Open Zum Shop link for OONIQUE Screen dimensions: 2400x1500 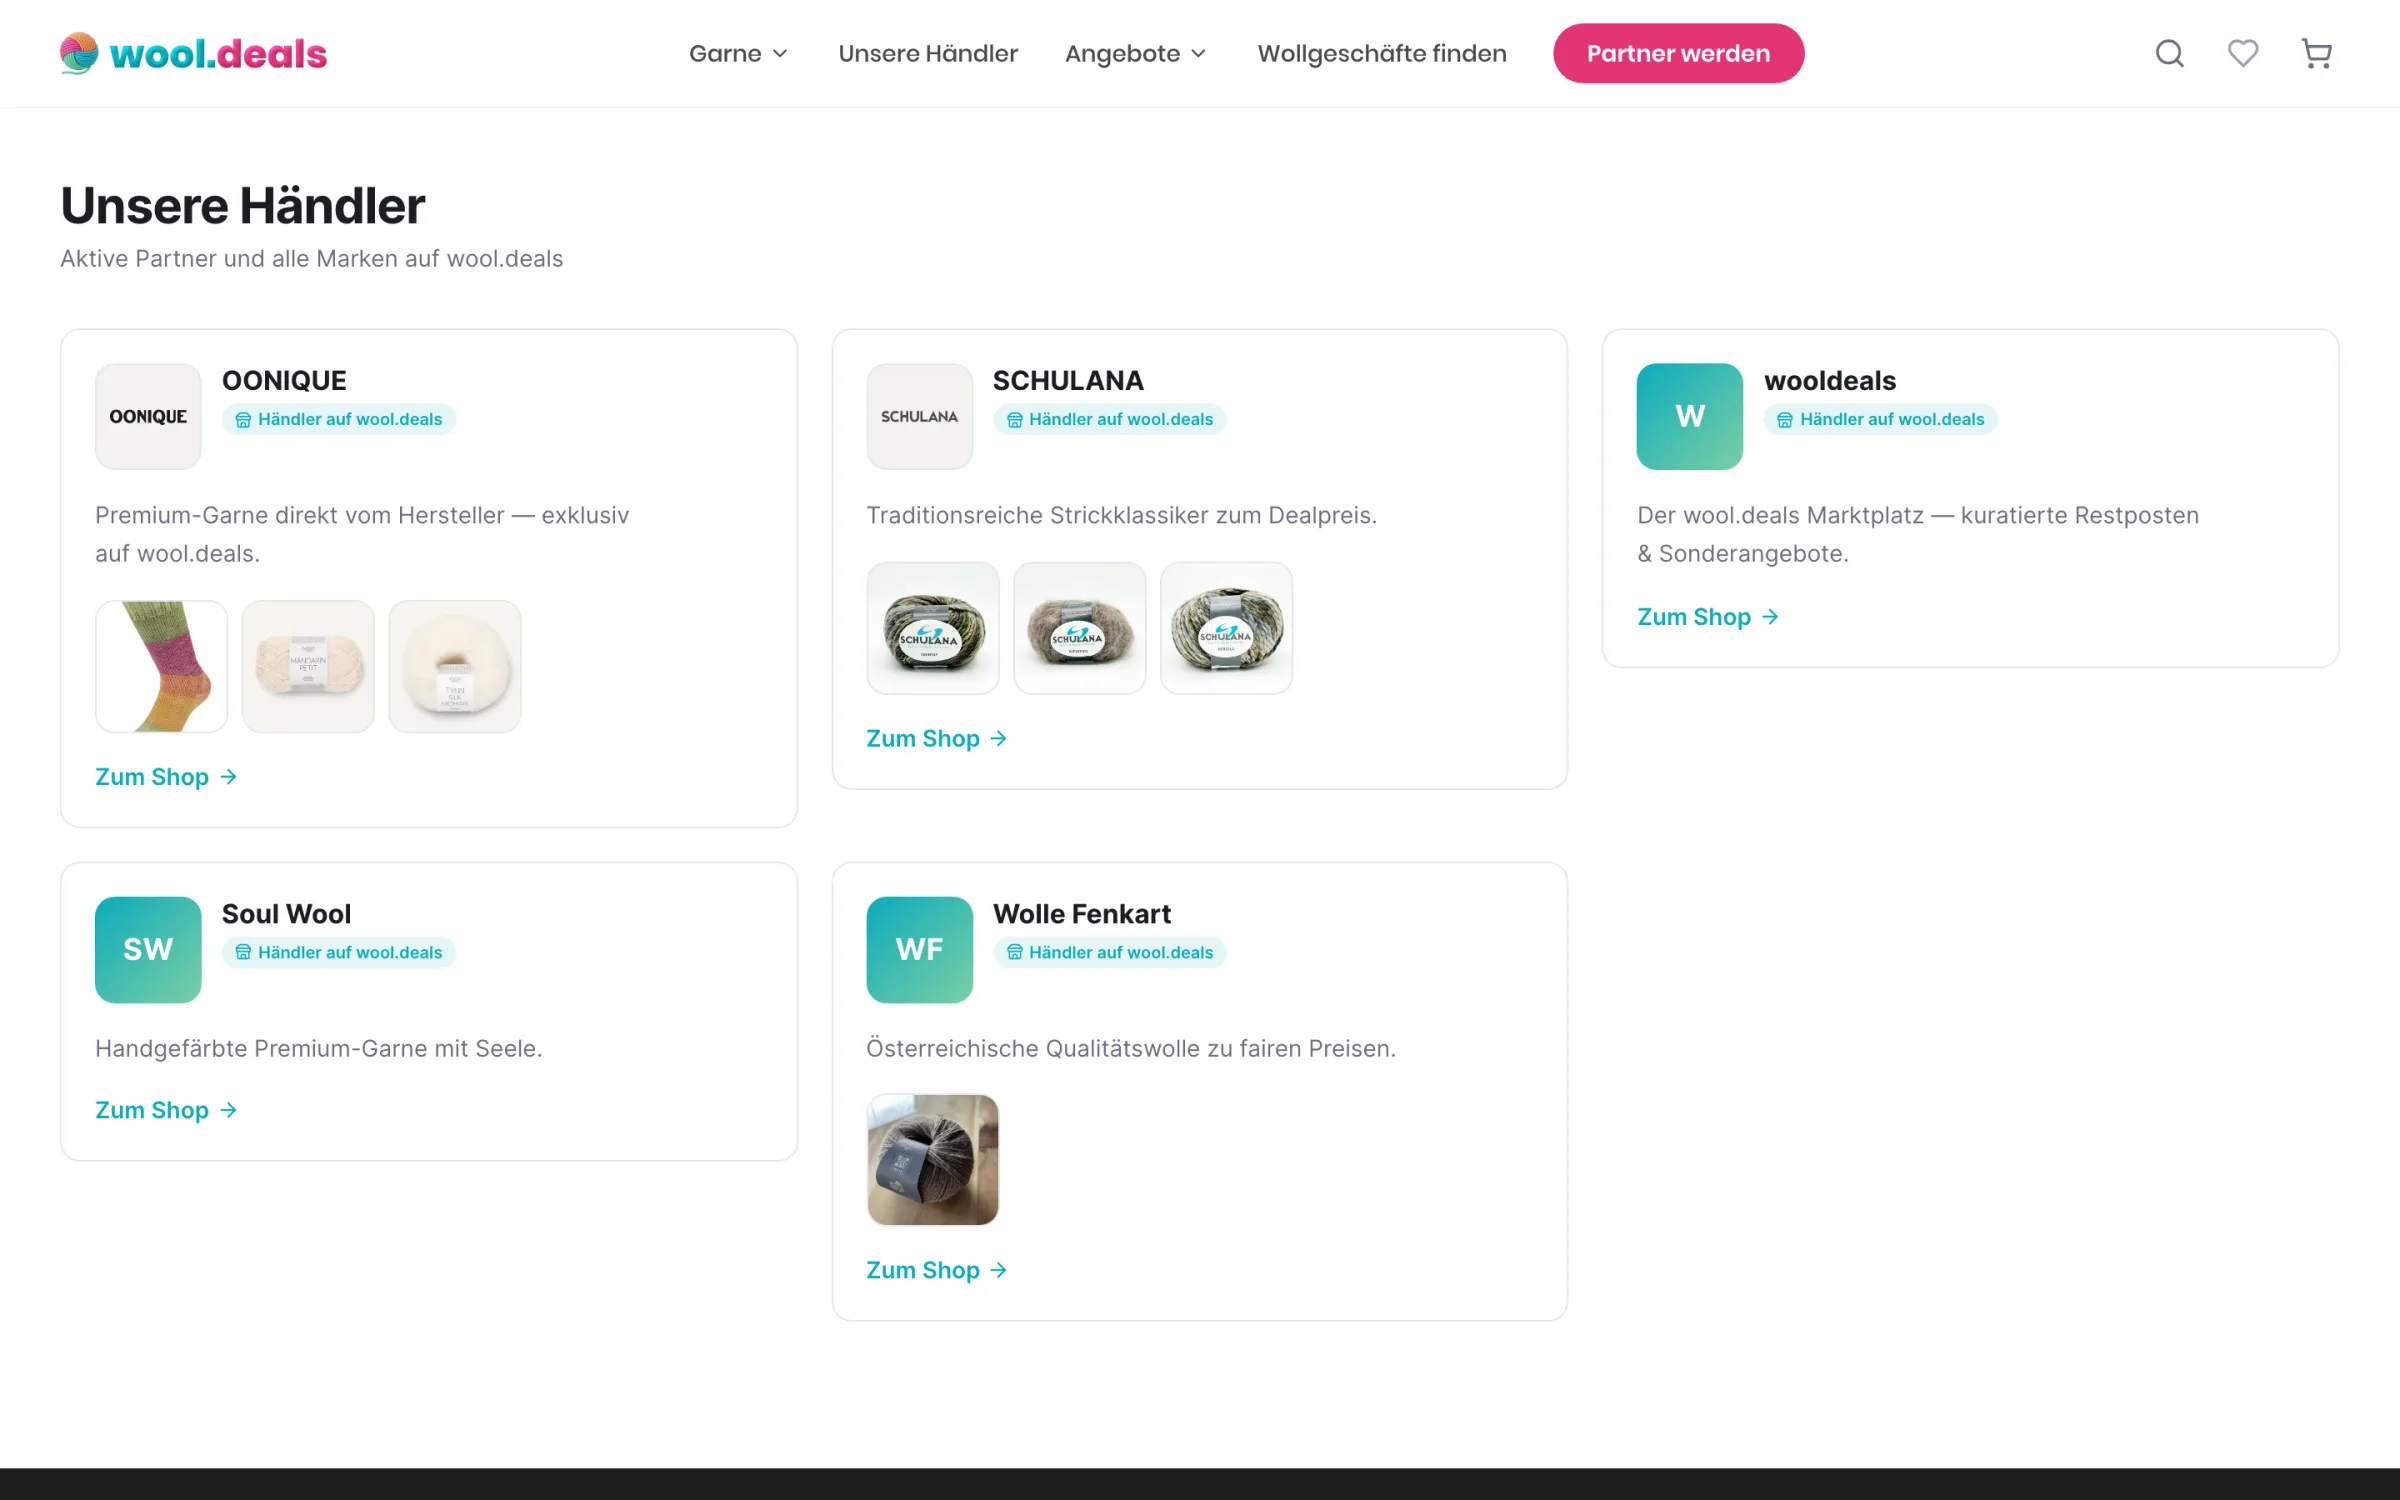(166, 777)
